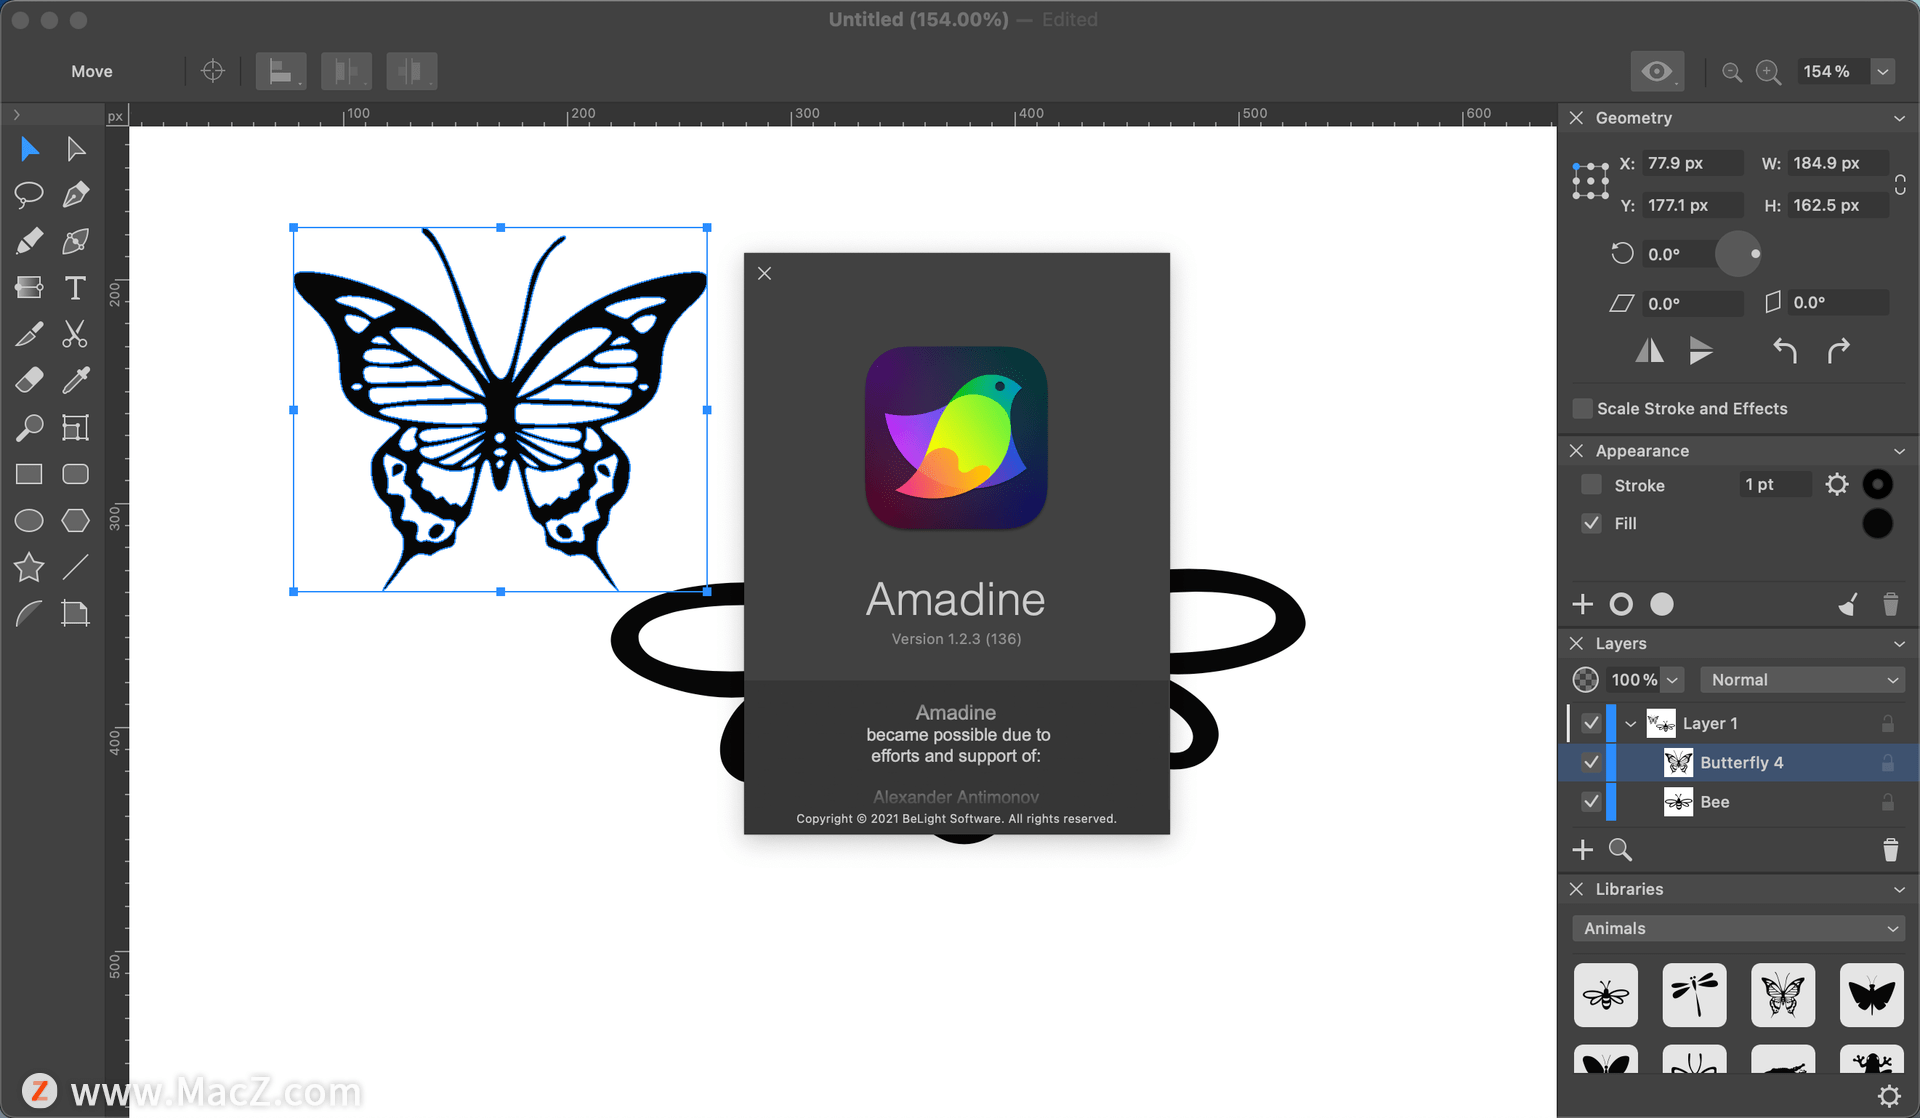
Task: Select the Ellipse shape tool
Action: [x=29, y=521]
